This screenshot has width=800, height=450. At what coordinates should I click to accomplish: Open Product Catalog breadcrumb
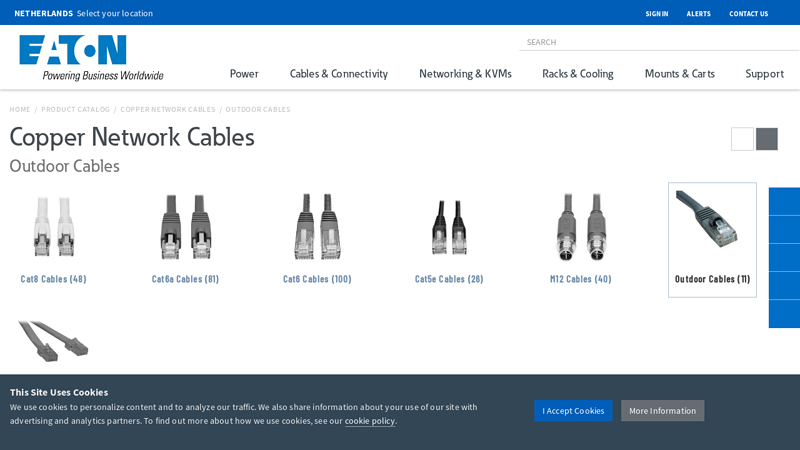[x=76, y=109]
